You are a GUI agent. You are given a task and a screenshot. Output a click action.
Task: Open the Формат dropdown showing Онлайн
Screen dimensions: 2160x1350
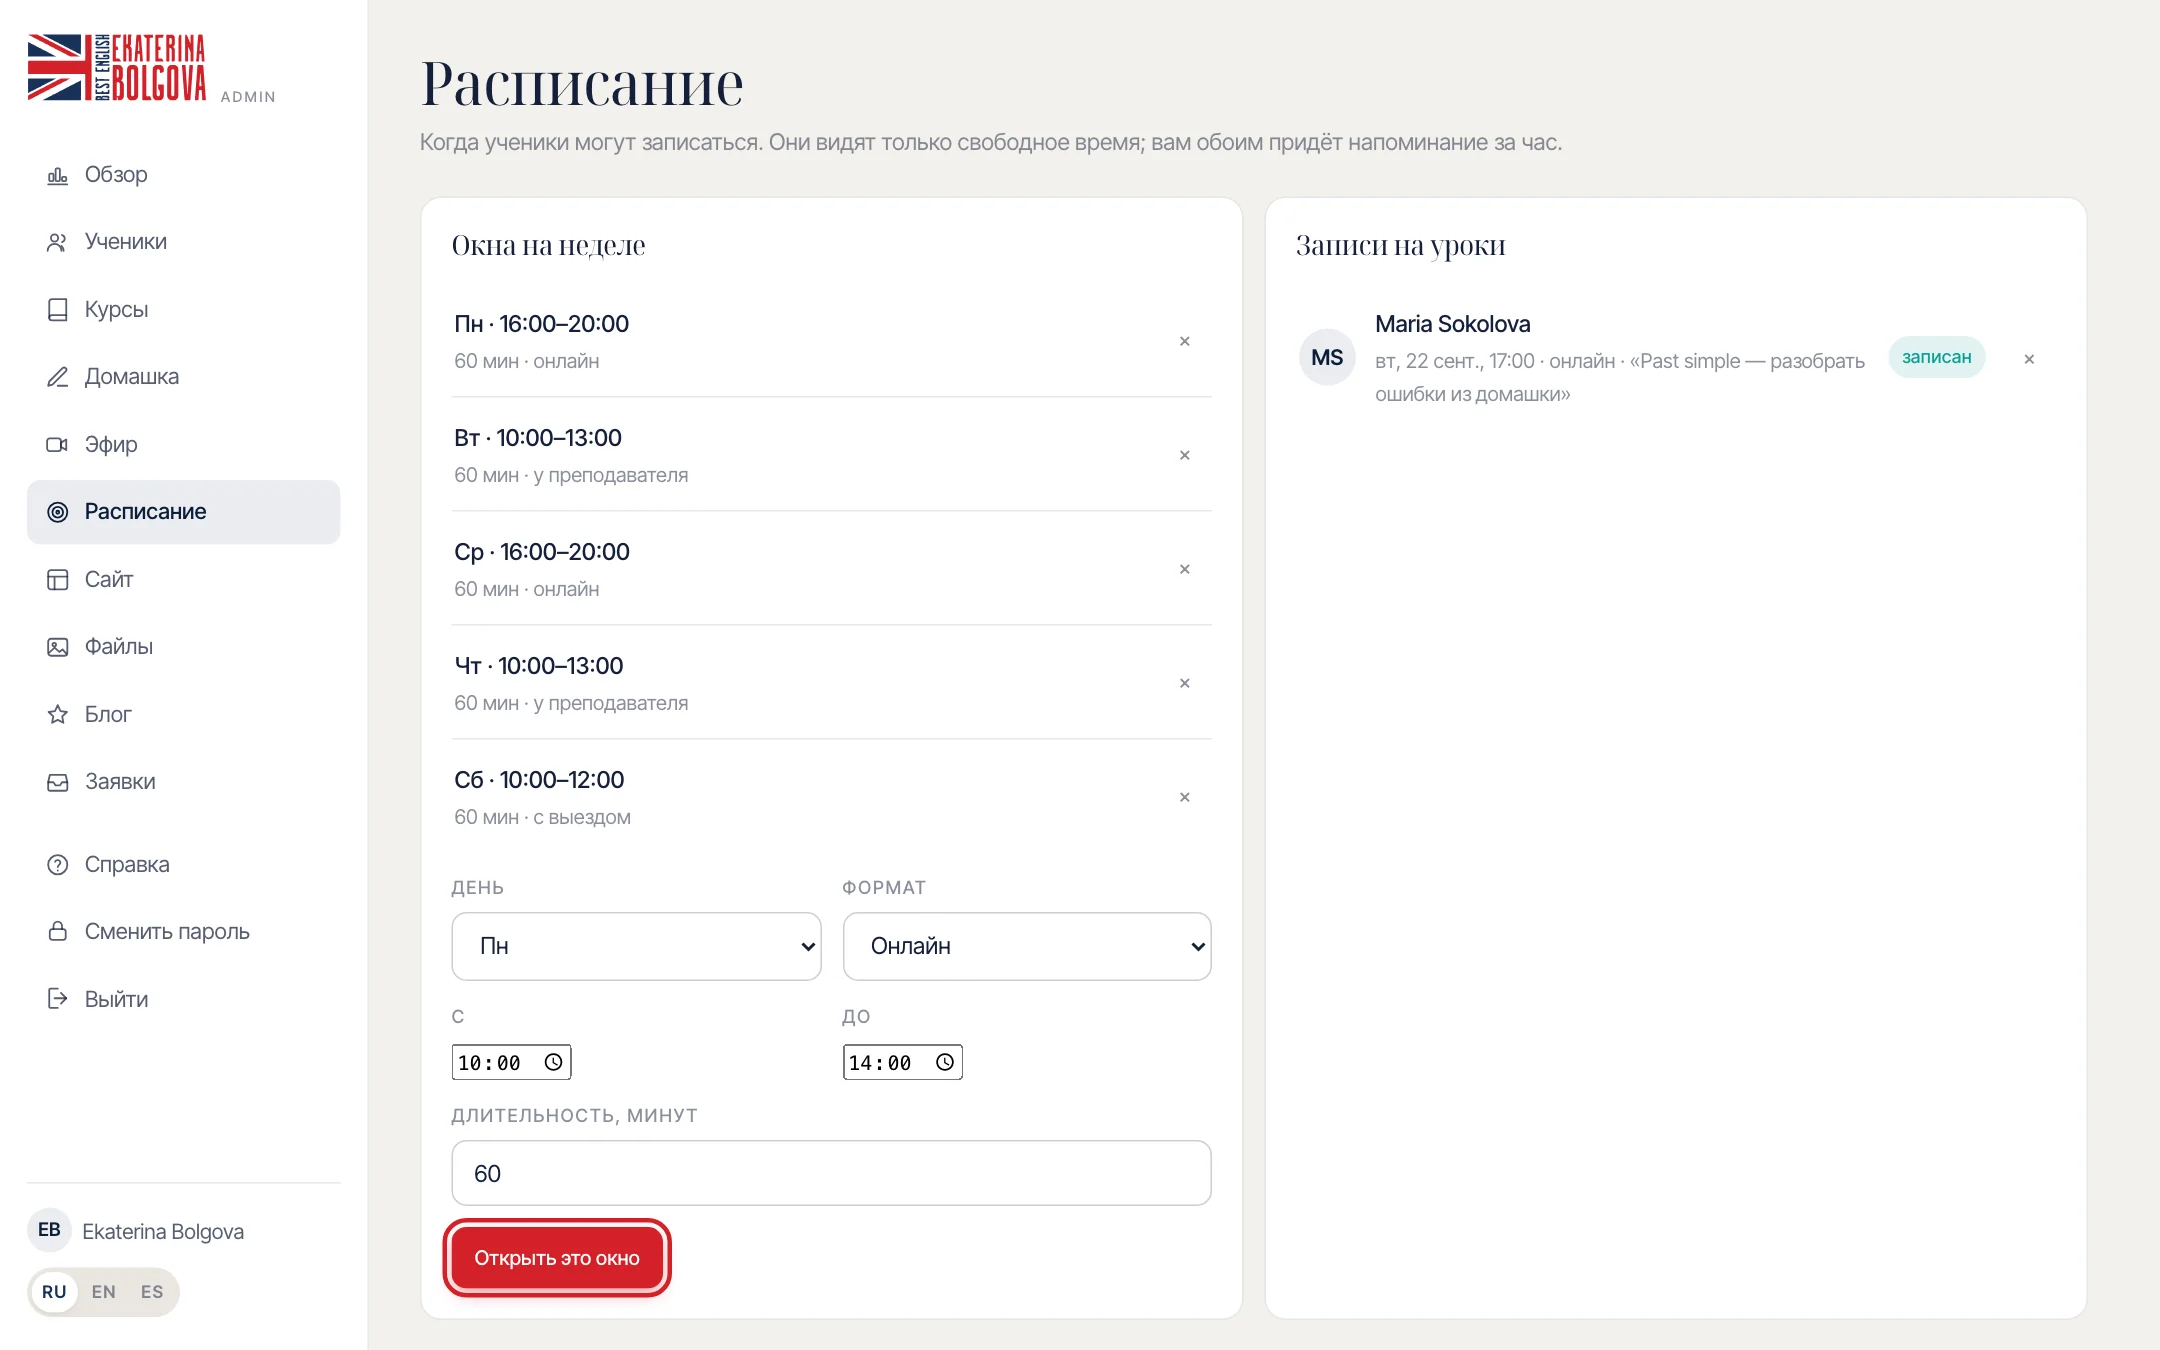coord(1027,946)
